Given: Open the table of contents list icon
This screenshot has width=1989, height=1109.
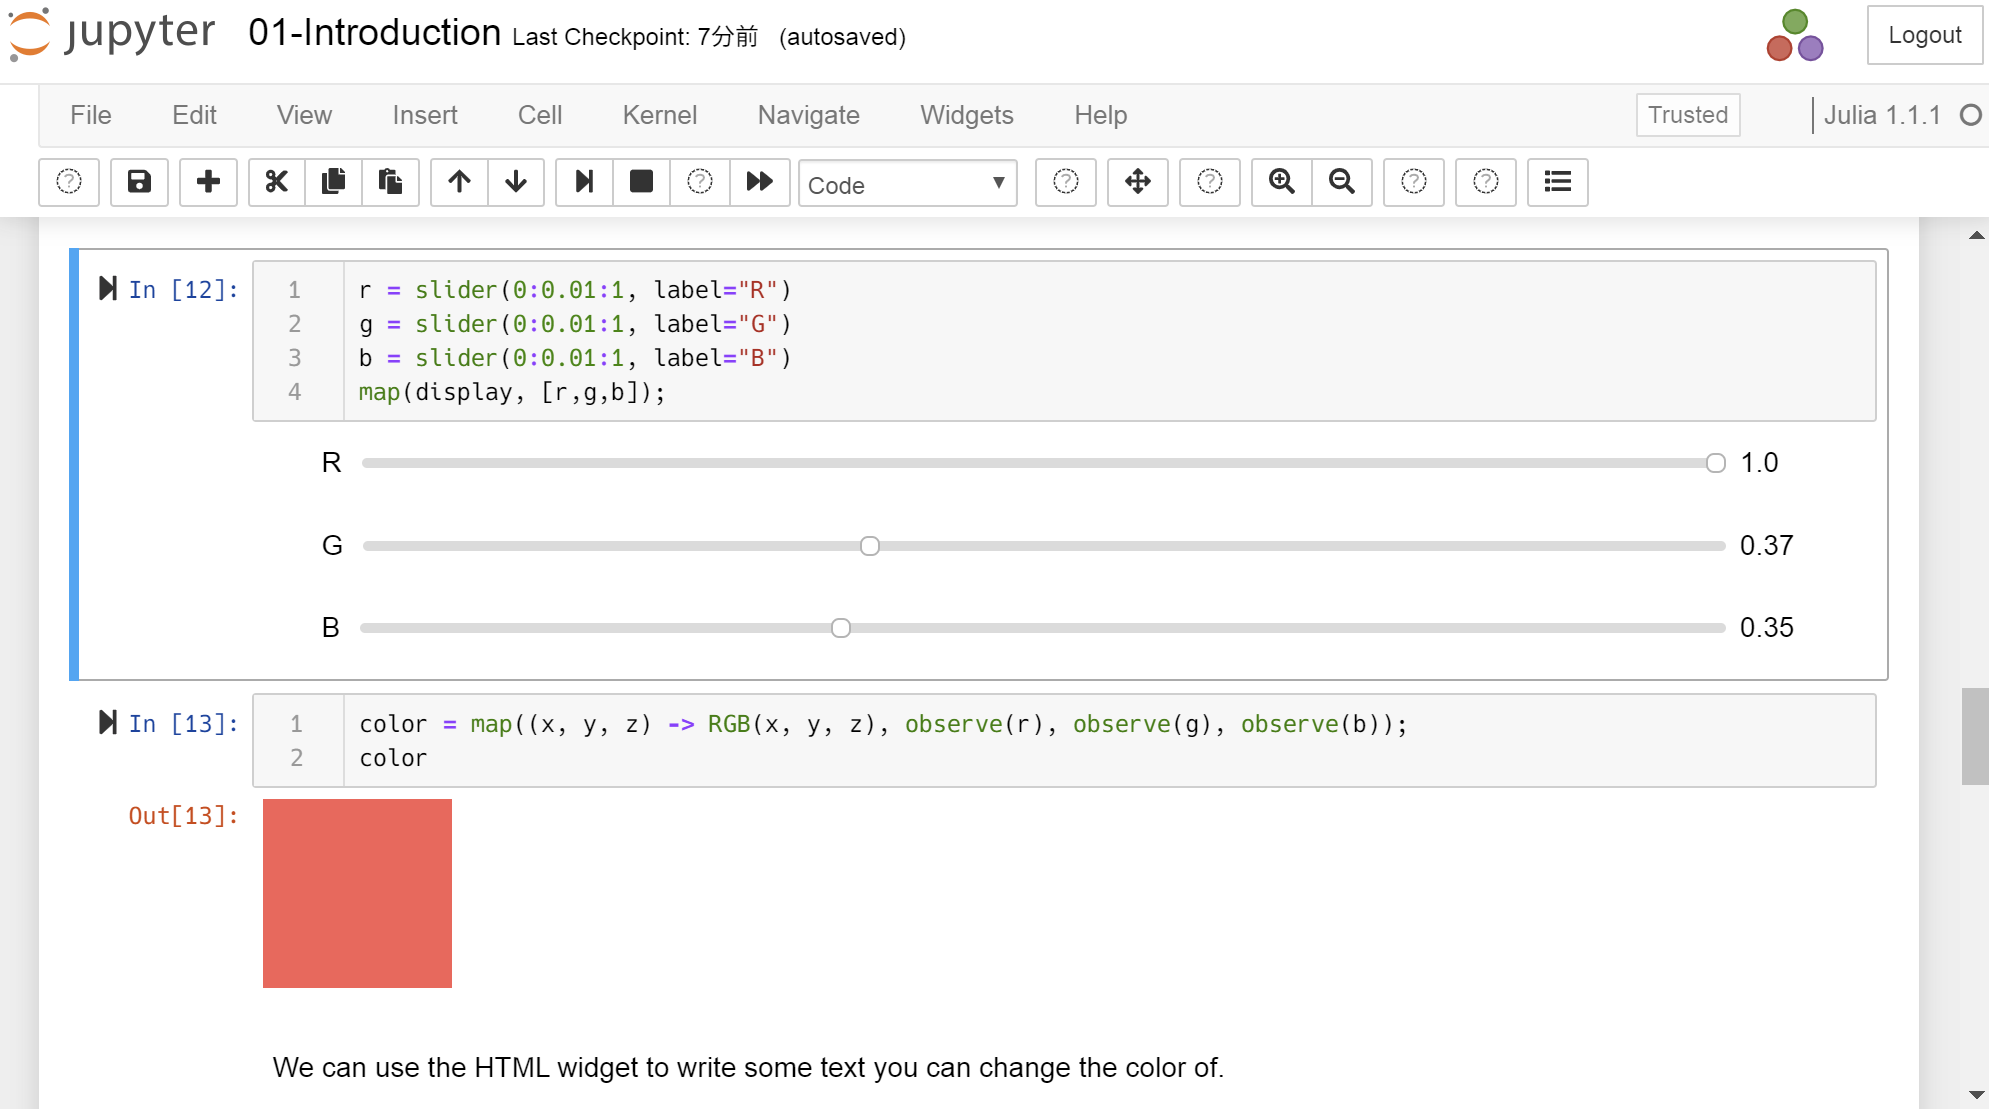Looking at the screenshot, I should (x=1557, y=183).
